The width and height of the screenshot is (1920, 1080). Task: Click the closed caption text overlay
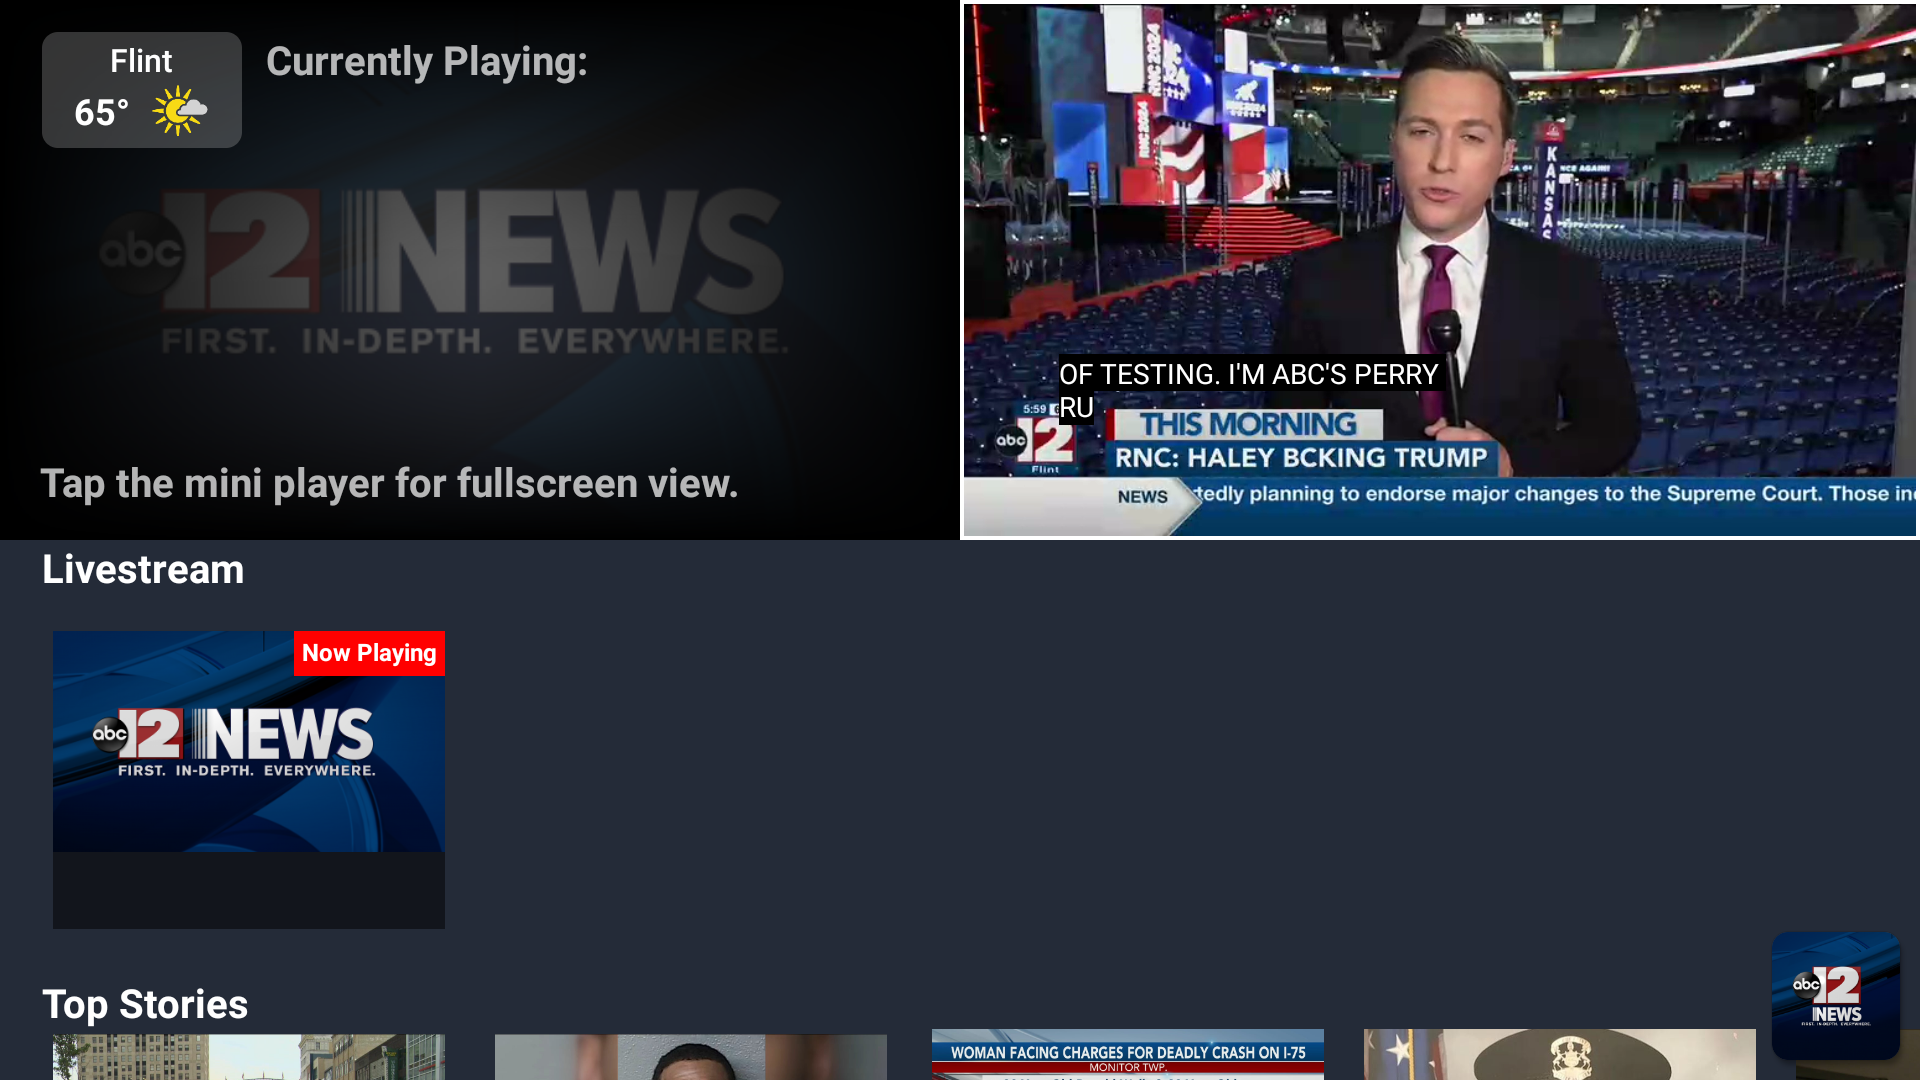(1249, 390)
